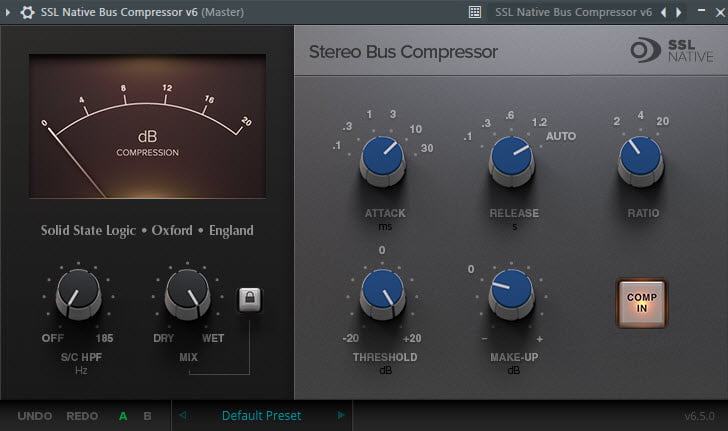Select next preset with right title arrow
The width and height of the screenshot is (728, 431).
pos(679,12)
